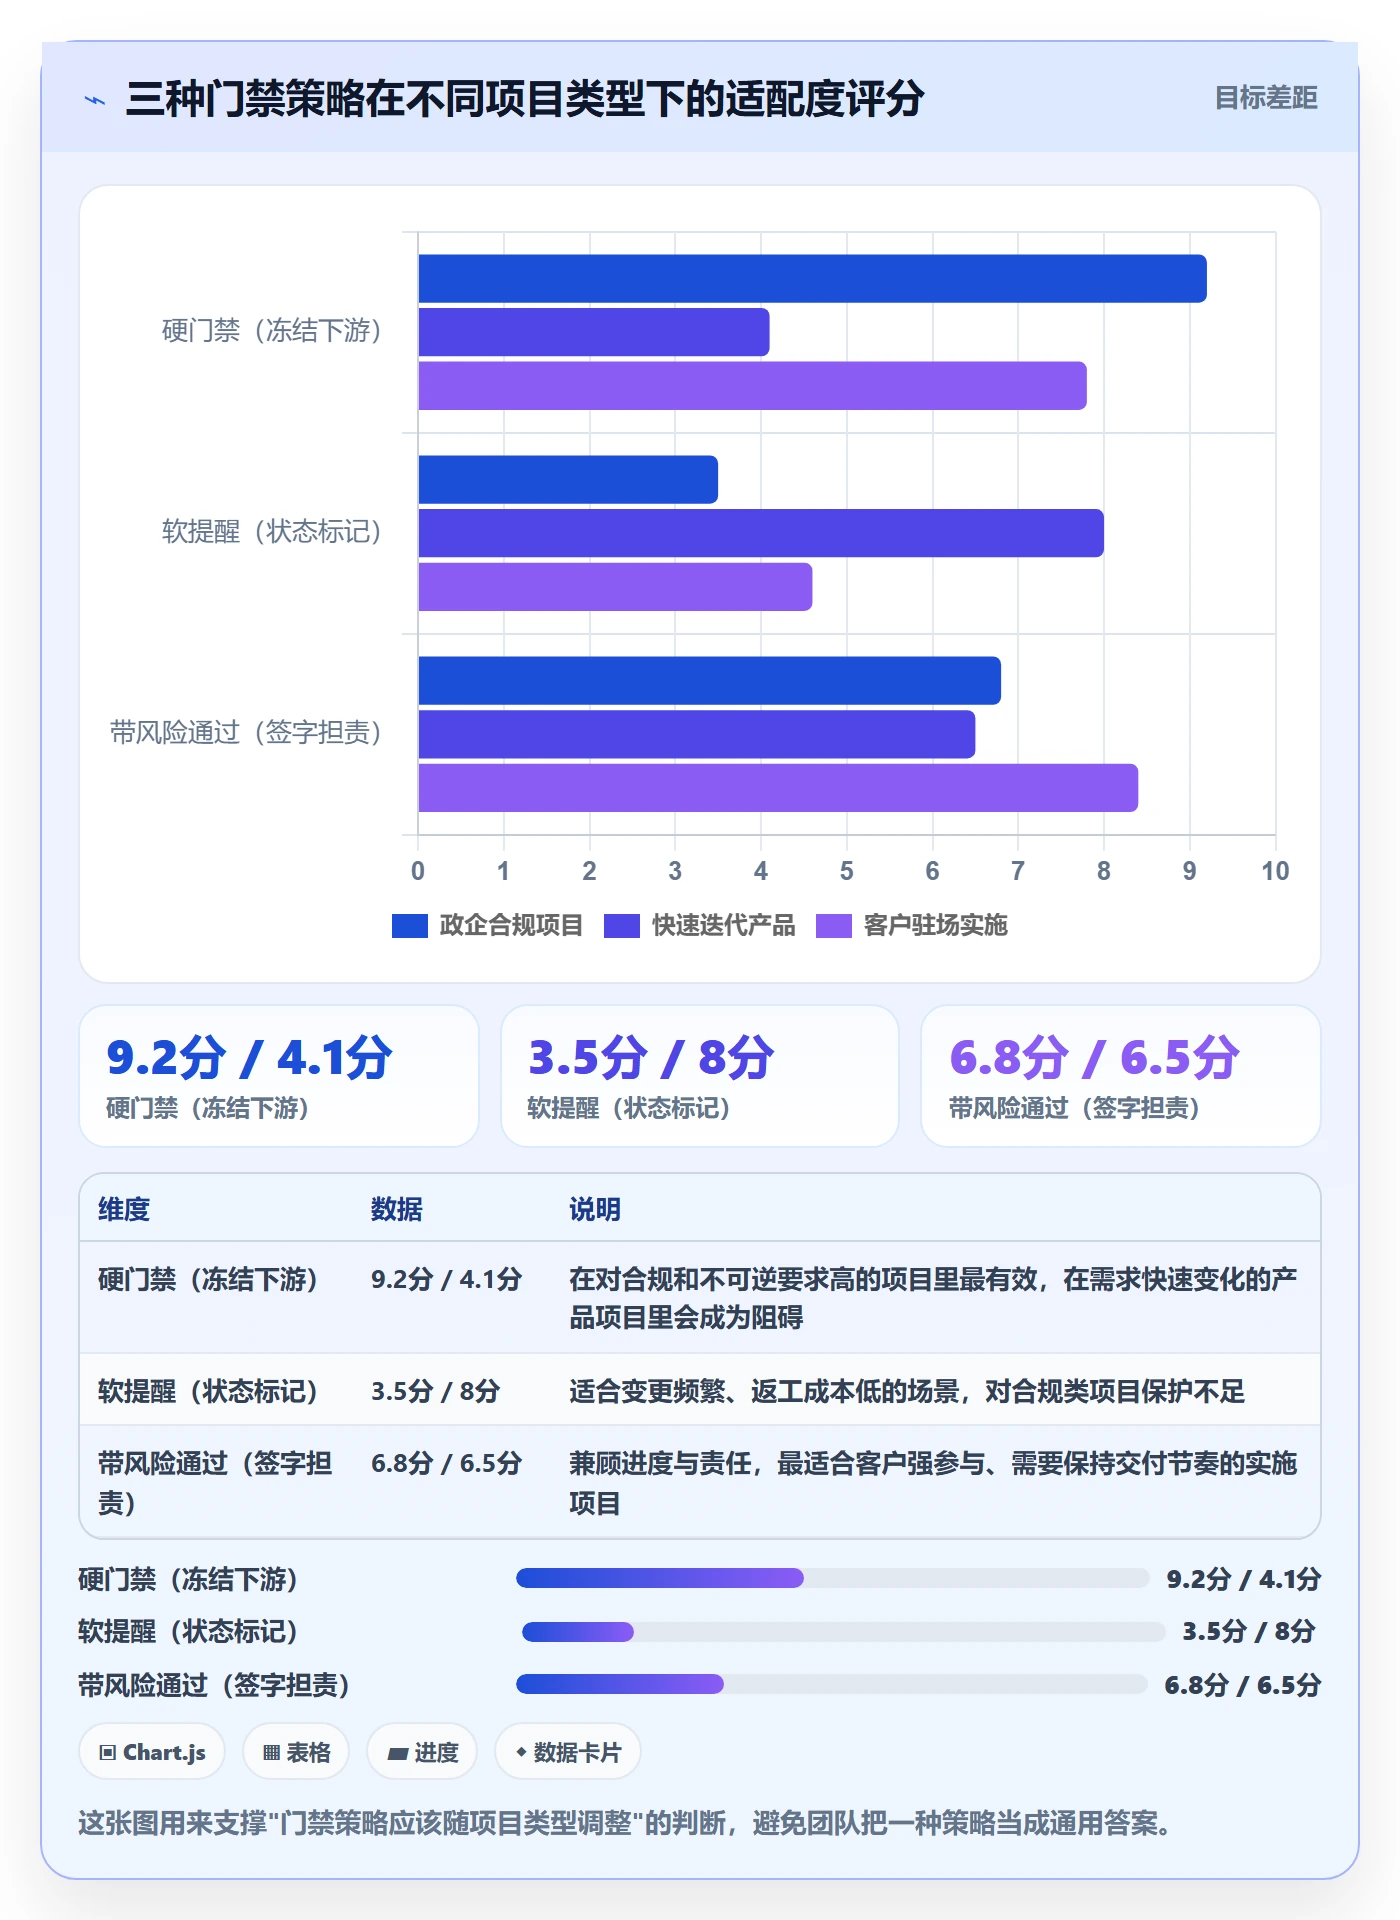The width and height of the screenshot is (1400, 1920).
Task: Click the grid icon in the 表格 chip
Action: click(271, 1752)
